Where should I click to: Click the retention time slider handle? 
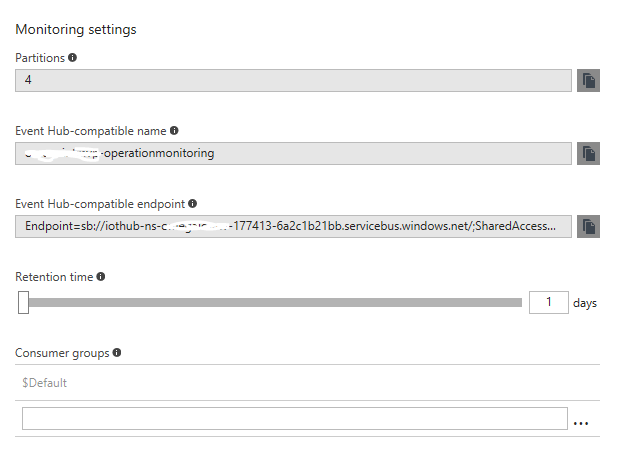tap(23, 302)
